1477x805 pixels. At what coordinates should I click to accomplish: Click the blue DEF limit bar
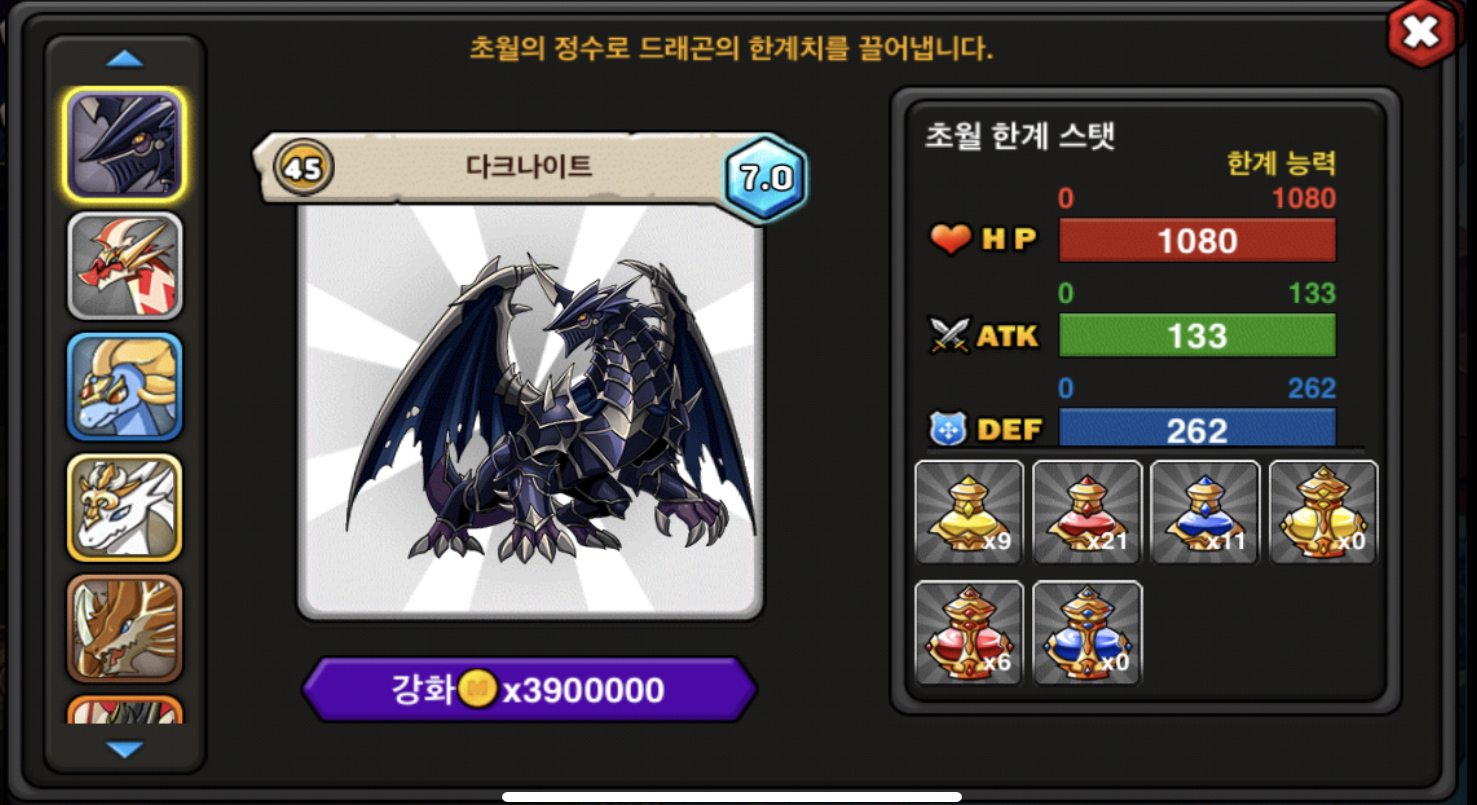point(1197,428)
